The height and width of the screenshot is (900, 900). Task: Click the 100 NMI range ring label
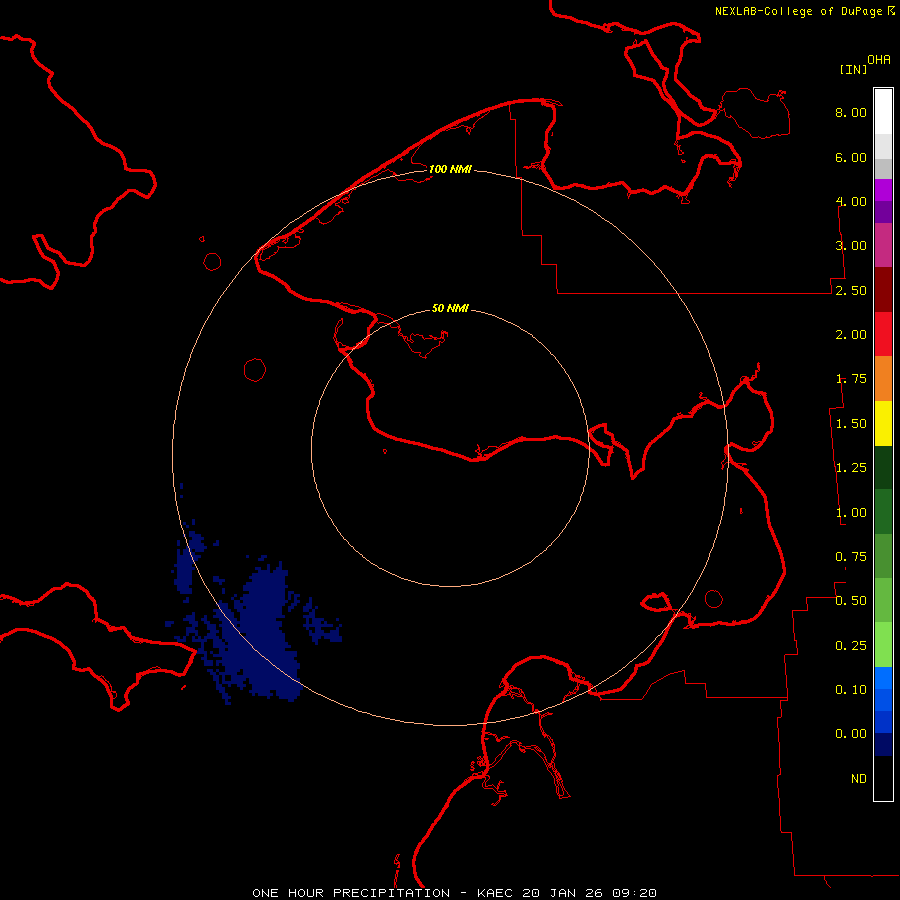(x=450, y=169)
